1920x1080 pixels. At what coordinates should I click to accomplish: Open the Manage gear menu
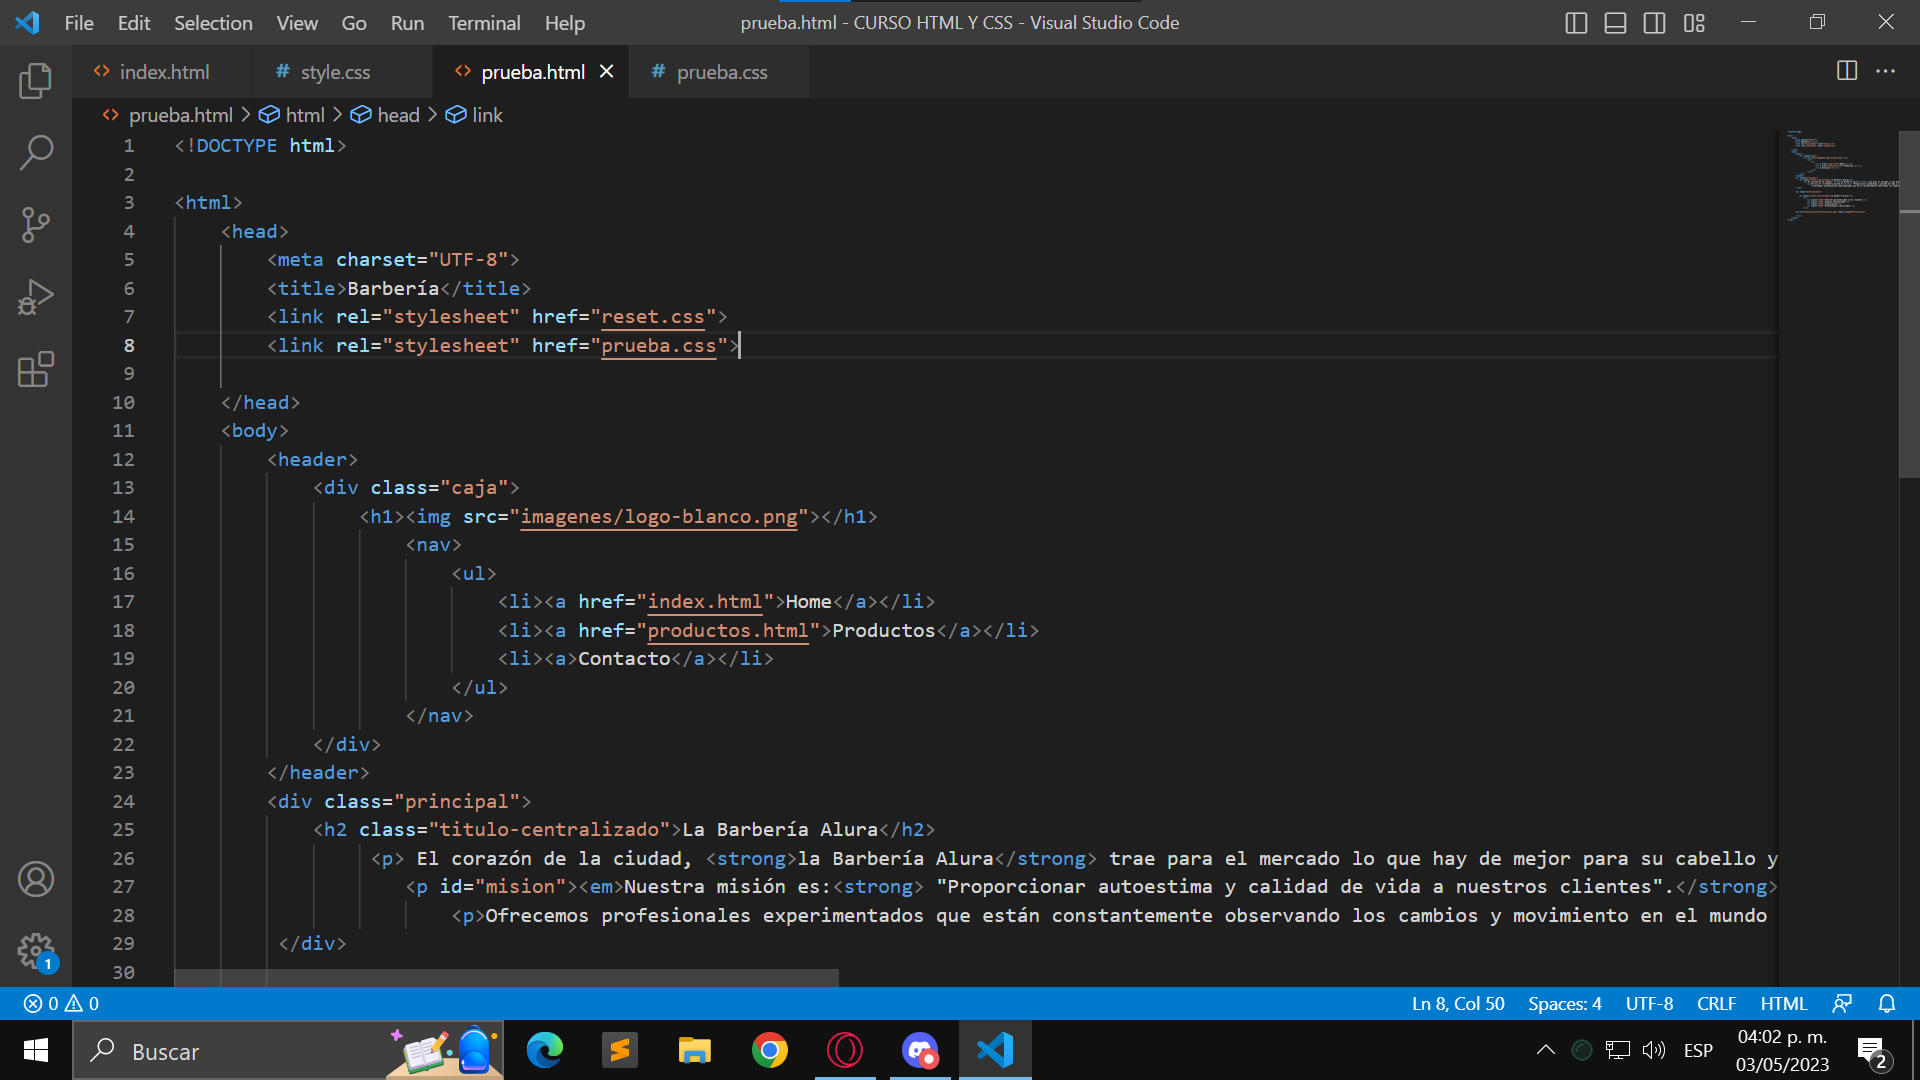(36, 951)
